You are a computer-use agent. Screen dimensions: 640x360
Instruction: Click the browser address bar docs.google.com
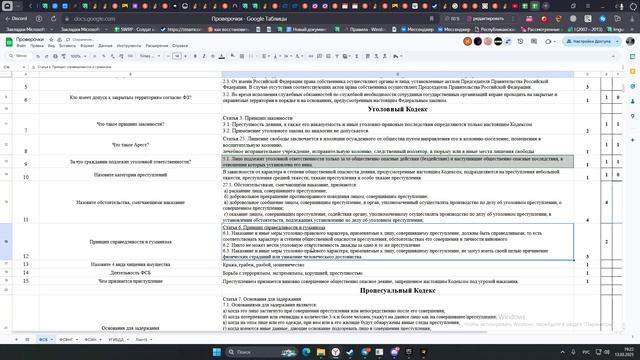pos(95,19)
